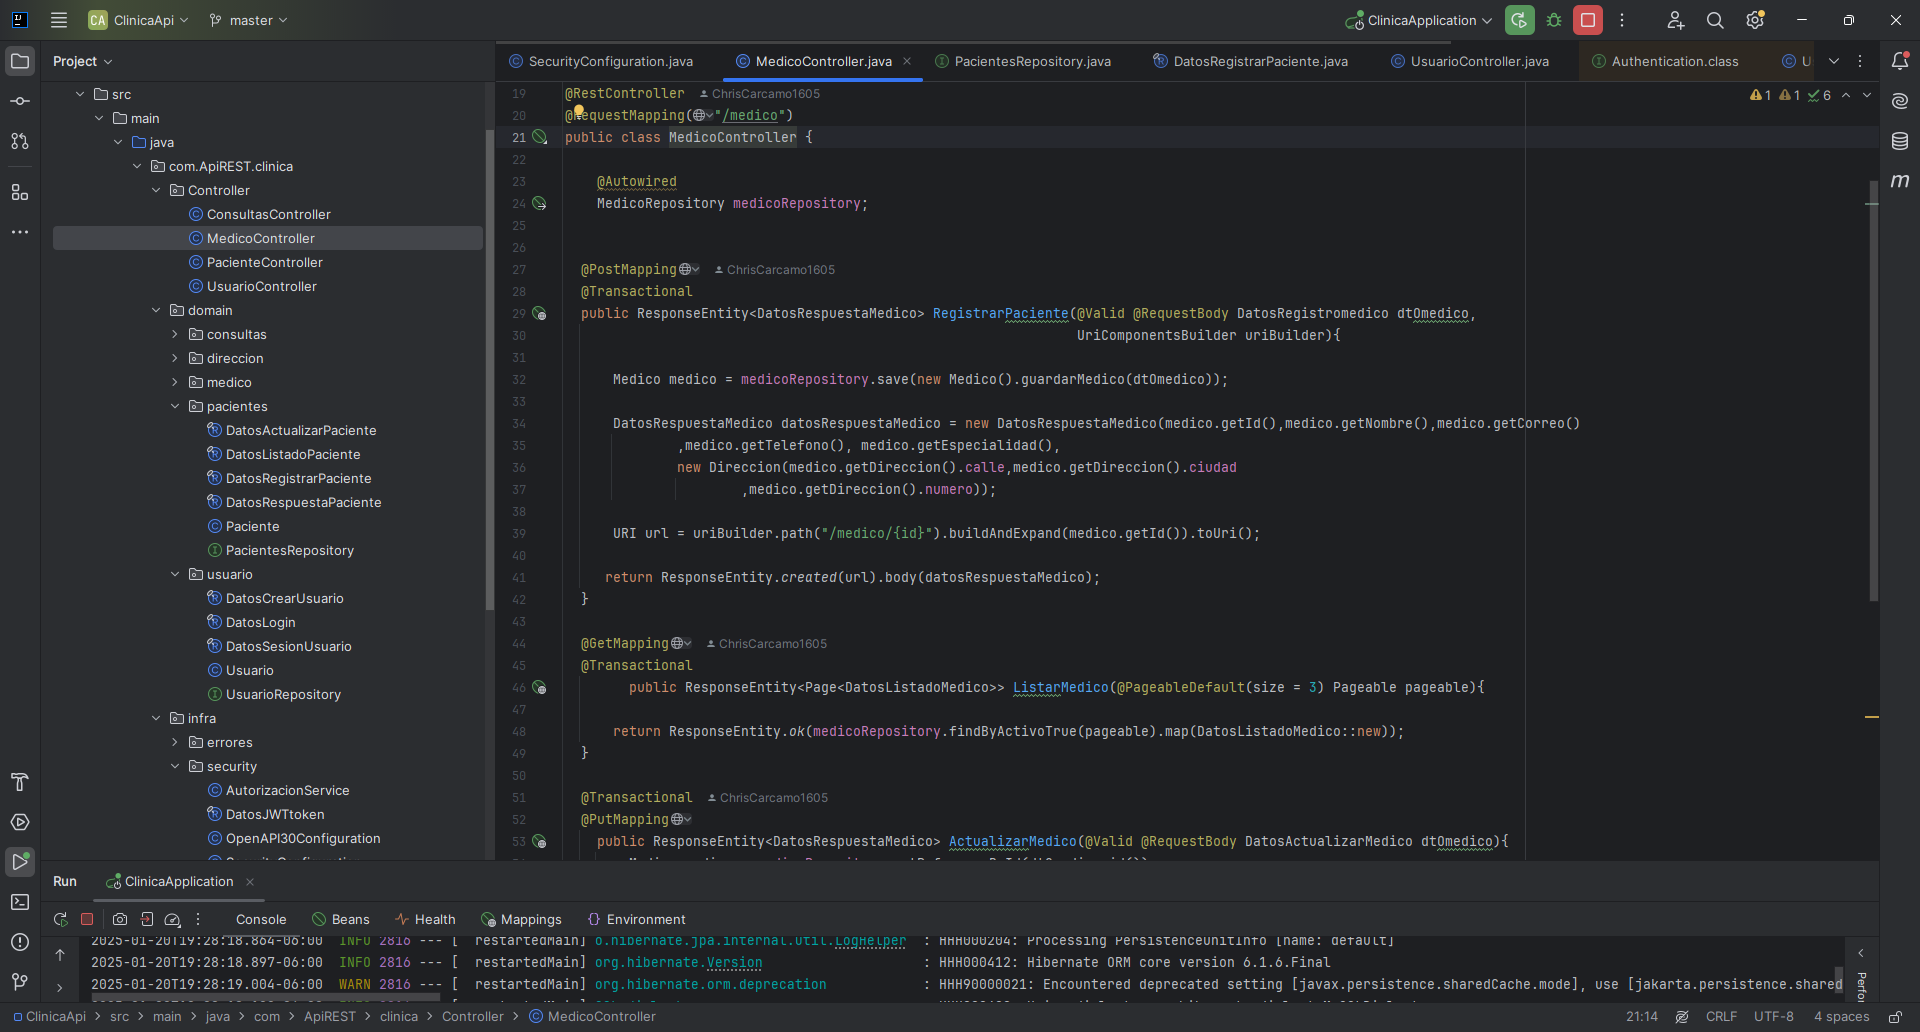Close the MedicoController.java tab
Viewport: 1920px width, 1032px height.
[x=907, y=61]
